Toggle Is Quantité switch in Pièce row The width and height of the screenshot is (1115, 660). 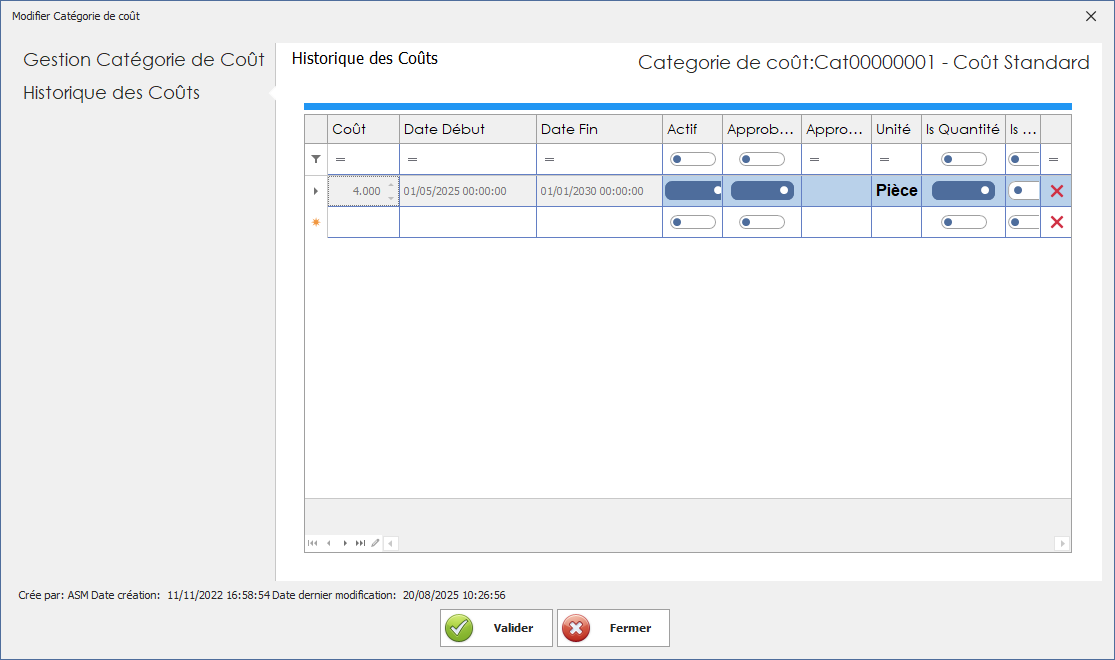[x=963, y=190]
